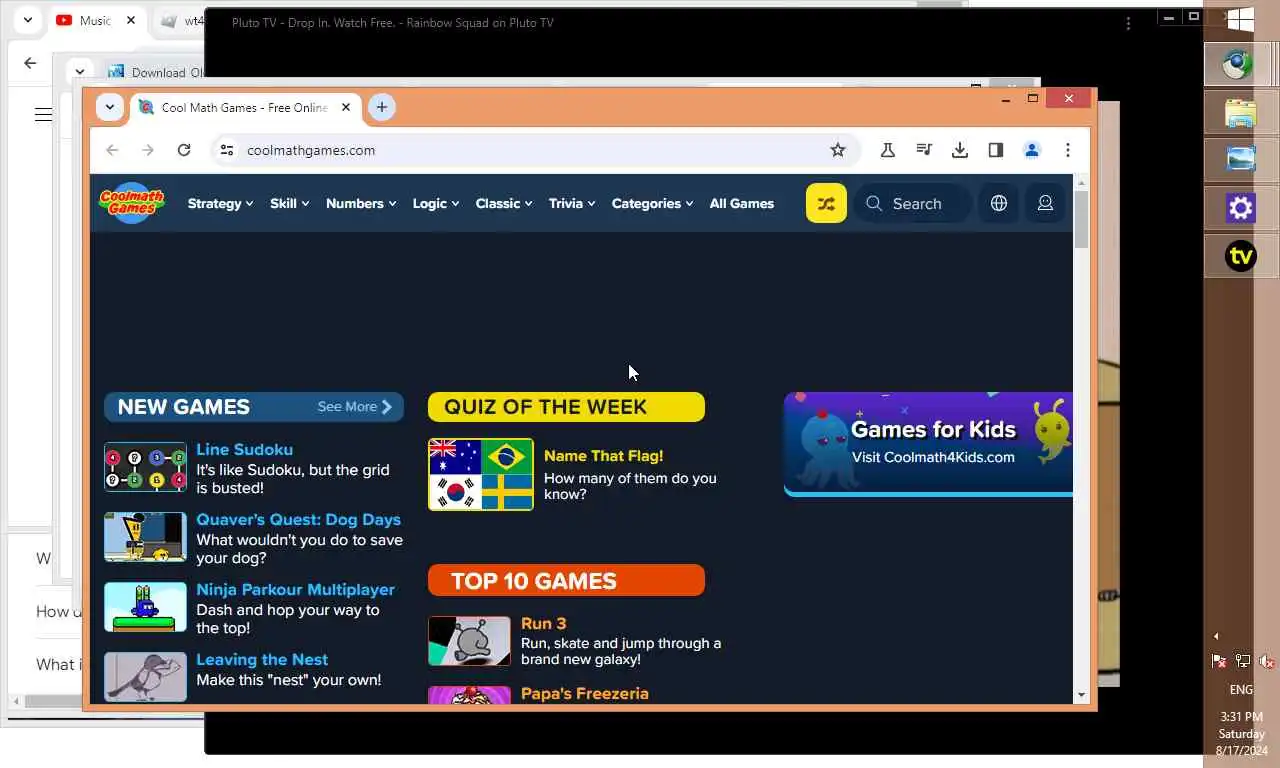Screen dimensions: 1280x768
Task: Click the yellow random game shuffle button
Action: pos(826,203)
